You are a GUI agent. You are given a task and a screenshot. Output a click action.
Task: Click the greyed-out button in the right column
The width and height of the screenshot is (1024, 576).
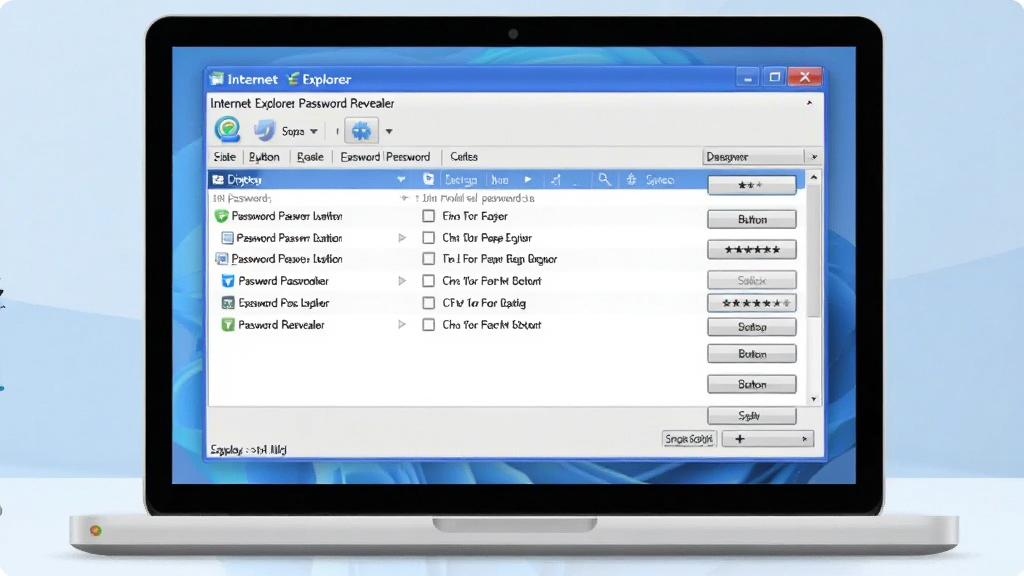point(752,280)
